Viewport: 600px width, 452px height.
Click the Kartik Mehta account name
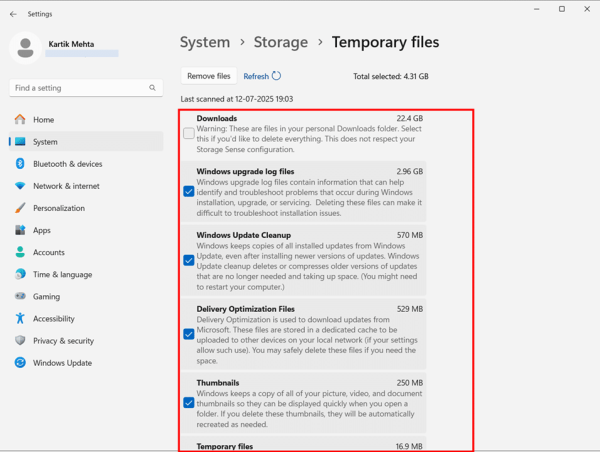tap(71, 44)
